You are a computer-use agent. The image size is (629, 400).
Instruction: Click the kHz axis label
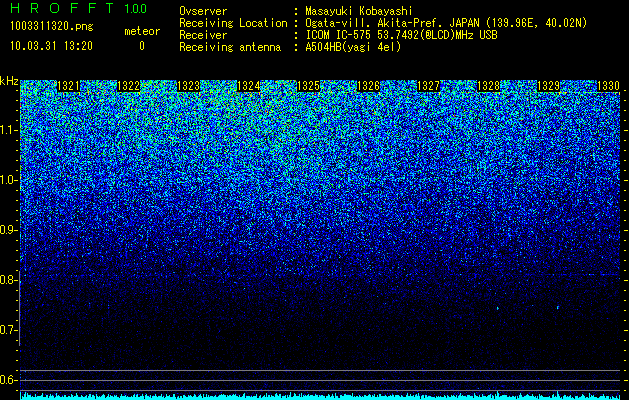coord(9,81)
